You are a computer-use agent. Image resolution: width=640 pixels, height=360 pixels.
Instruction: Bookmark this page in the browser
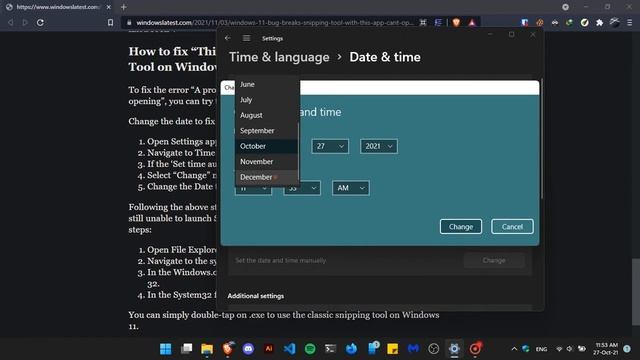coord(110,22)
